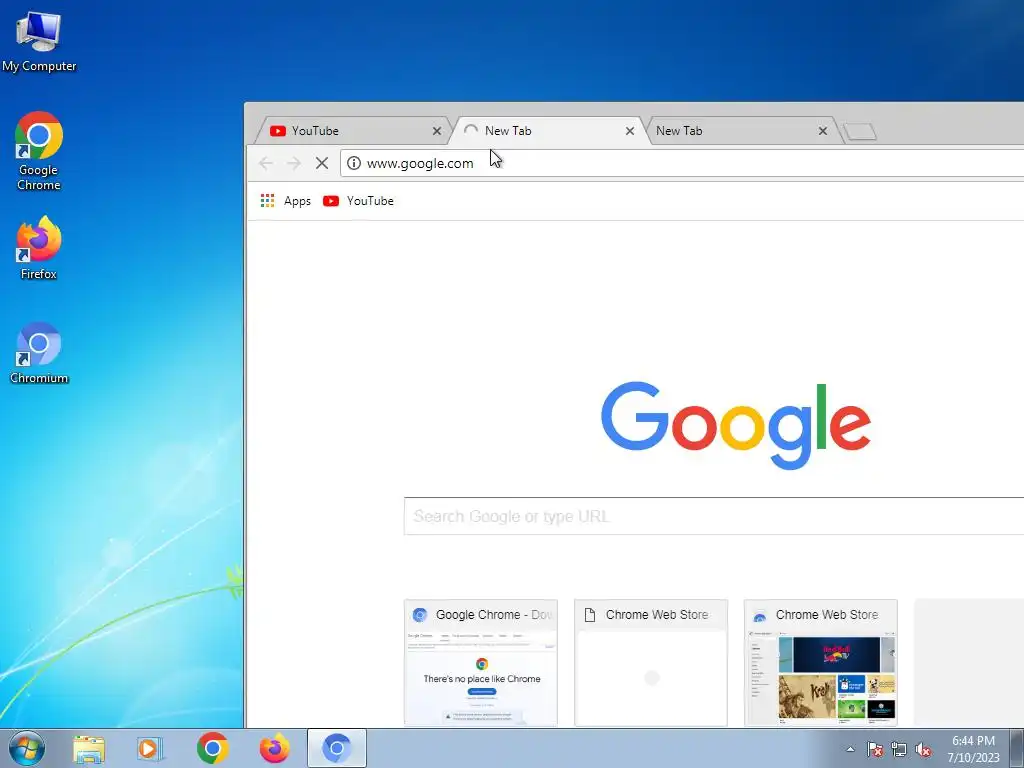
Task: Click the www.google.com address bar
Action: (682, 163)
